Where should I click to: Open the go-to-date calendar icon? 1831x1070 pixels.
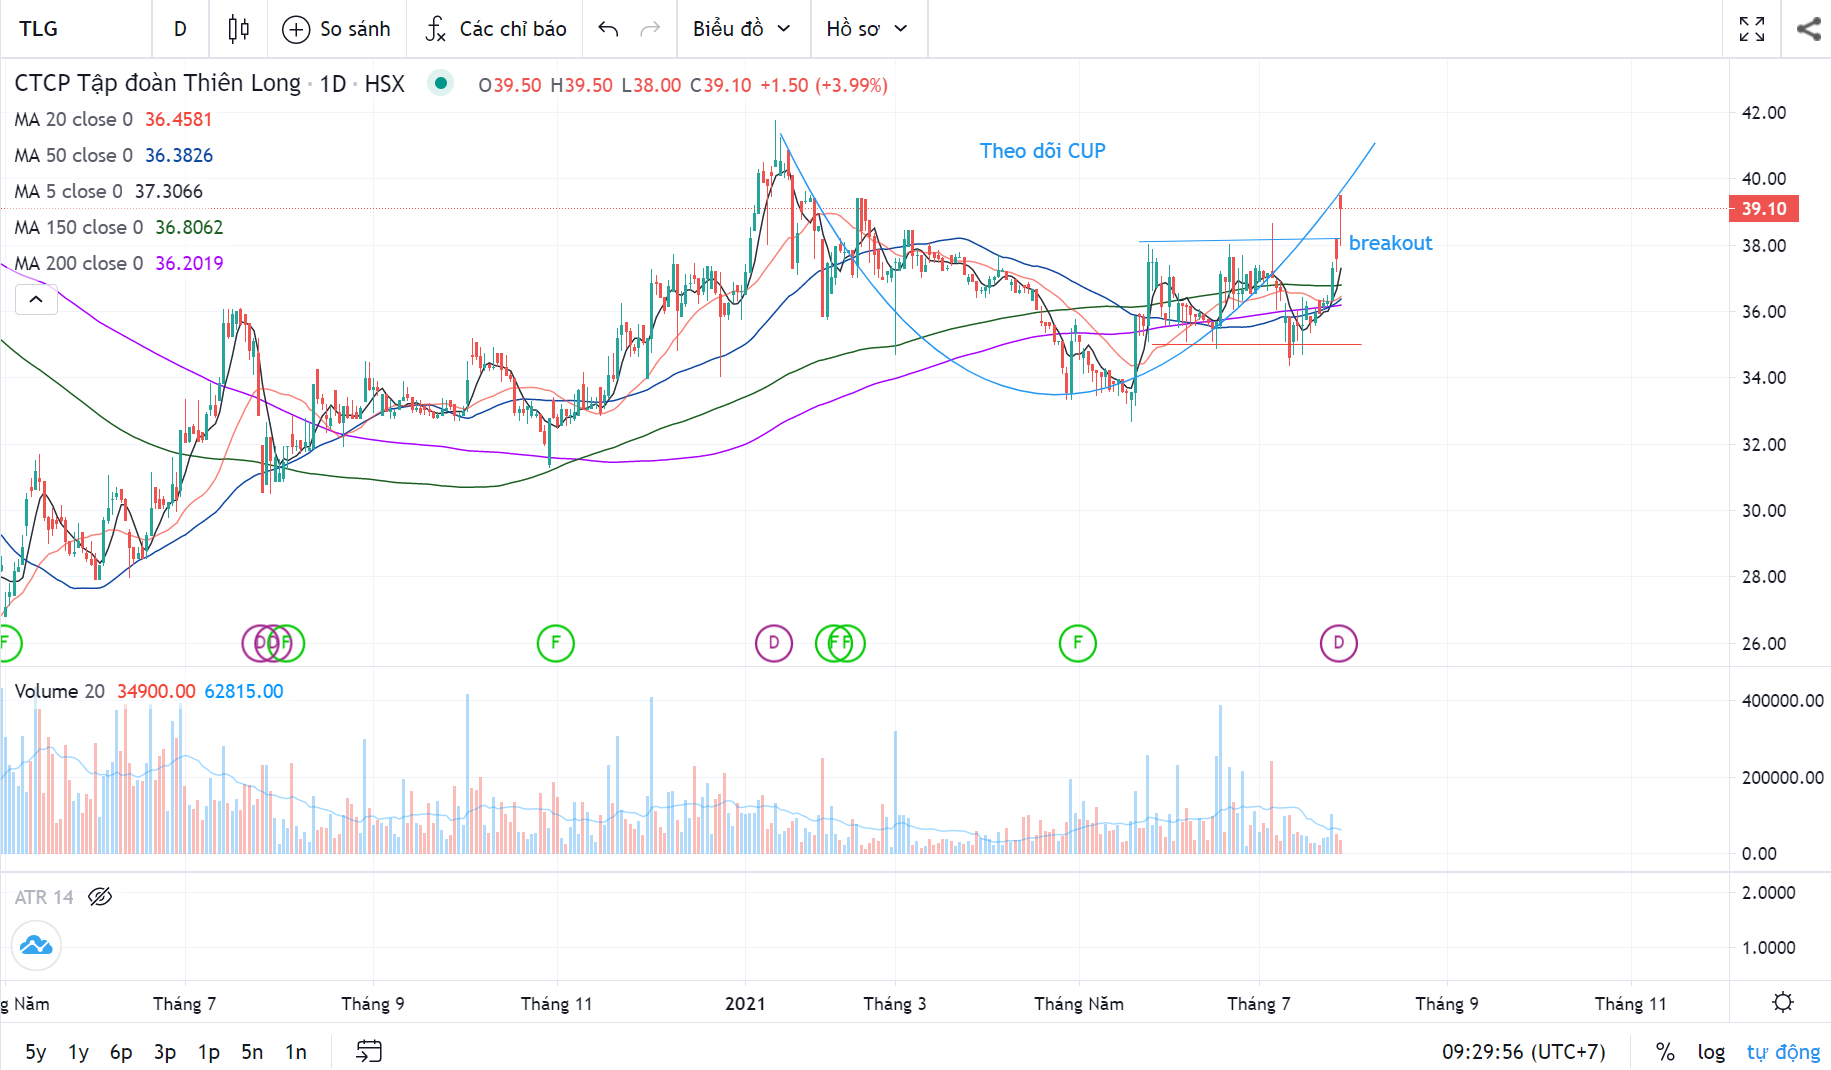369,1051
